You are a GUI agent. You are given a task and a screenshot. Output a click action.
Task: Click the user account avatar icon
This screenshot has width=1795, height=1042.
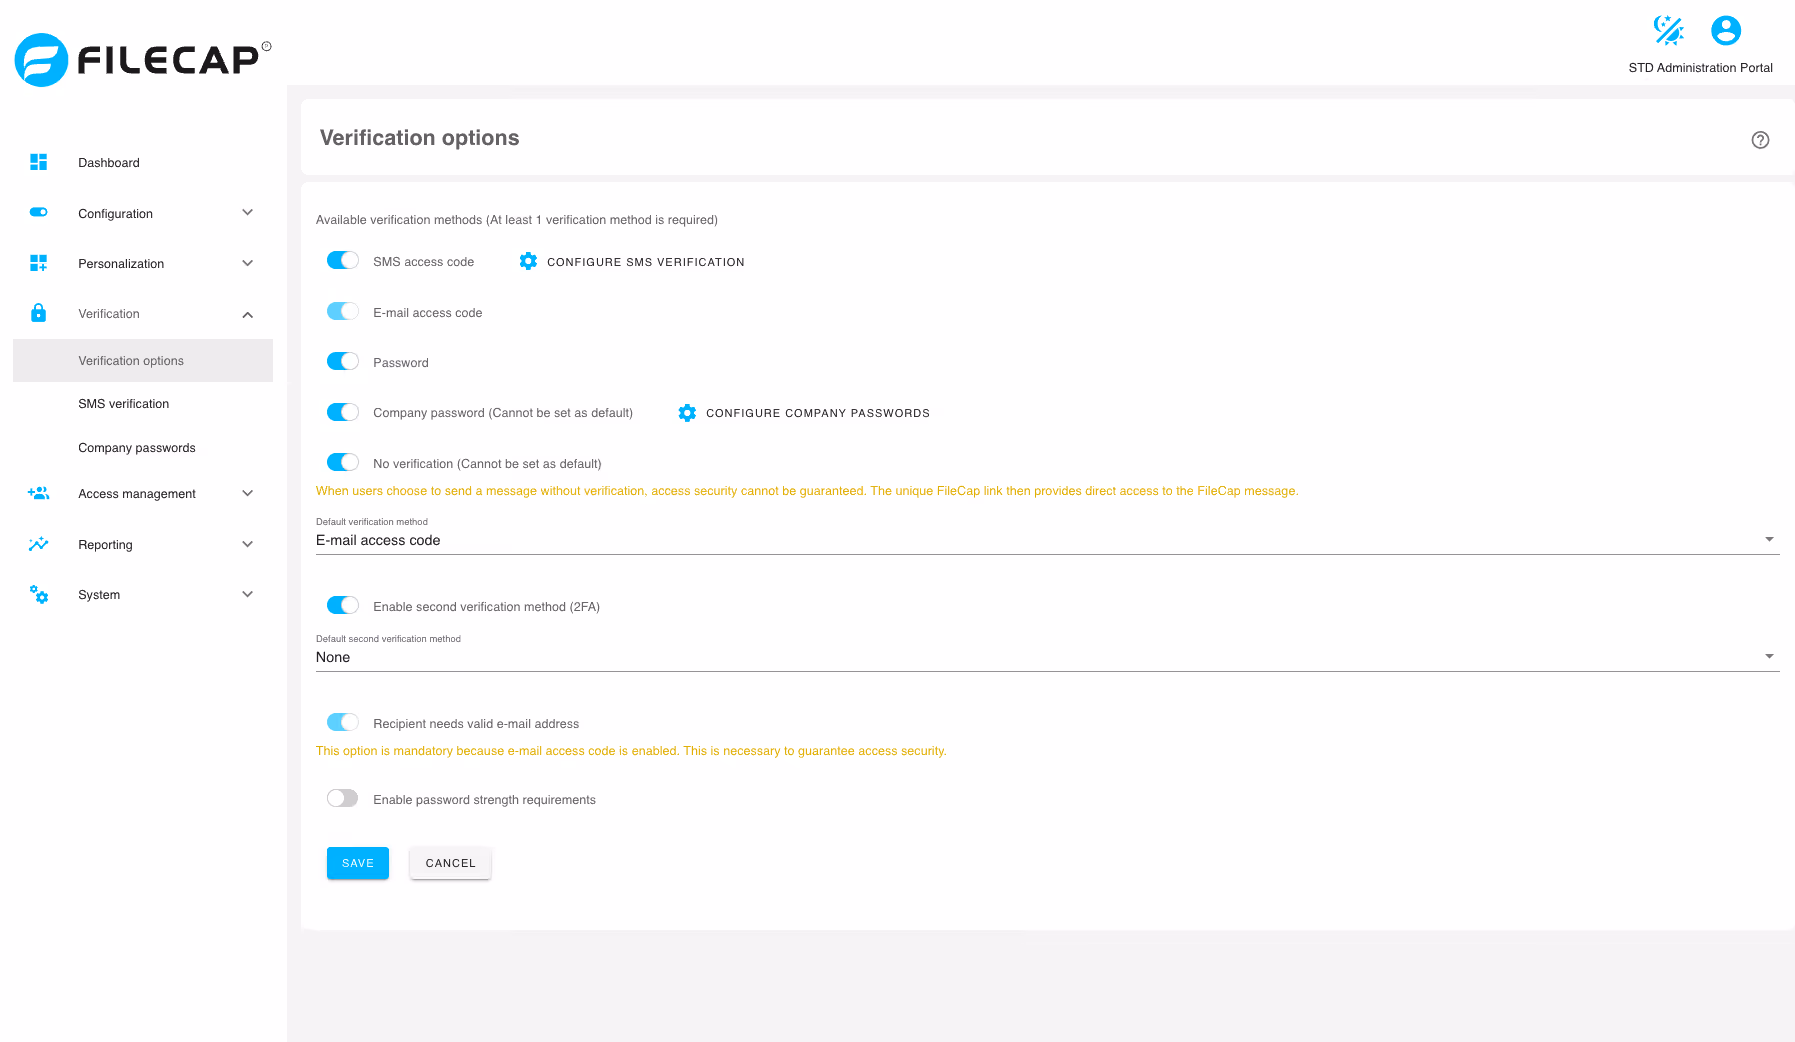pyautogui.click(x=1726, y=31)
